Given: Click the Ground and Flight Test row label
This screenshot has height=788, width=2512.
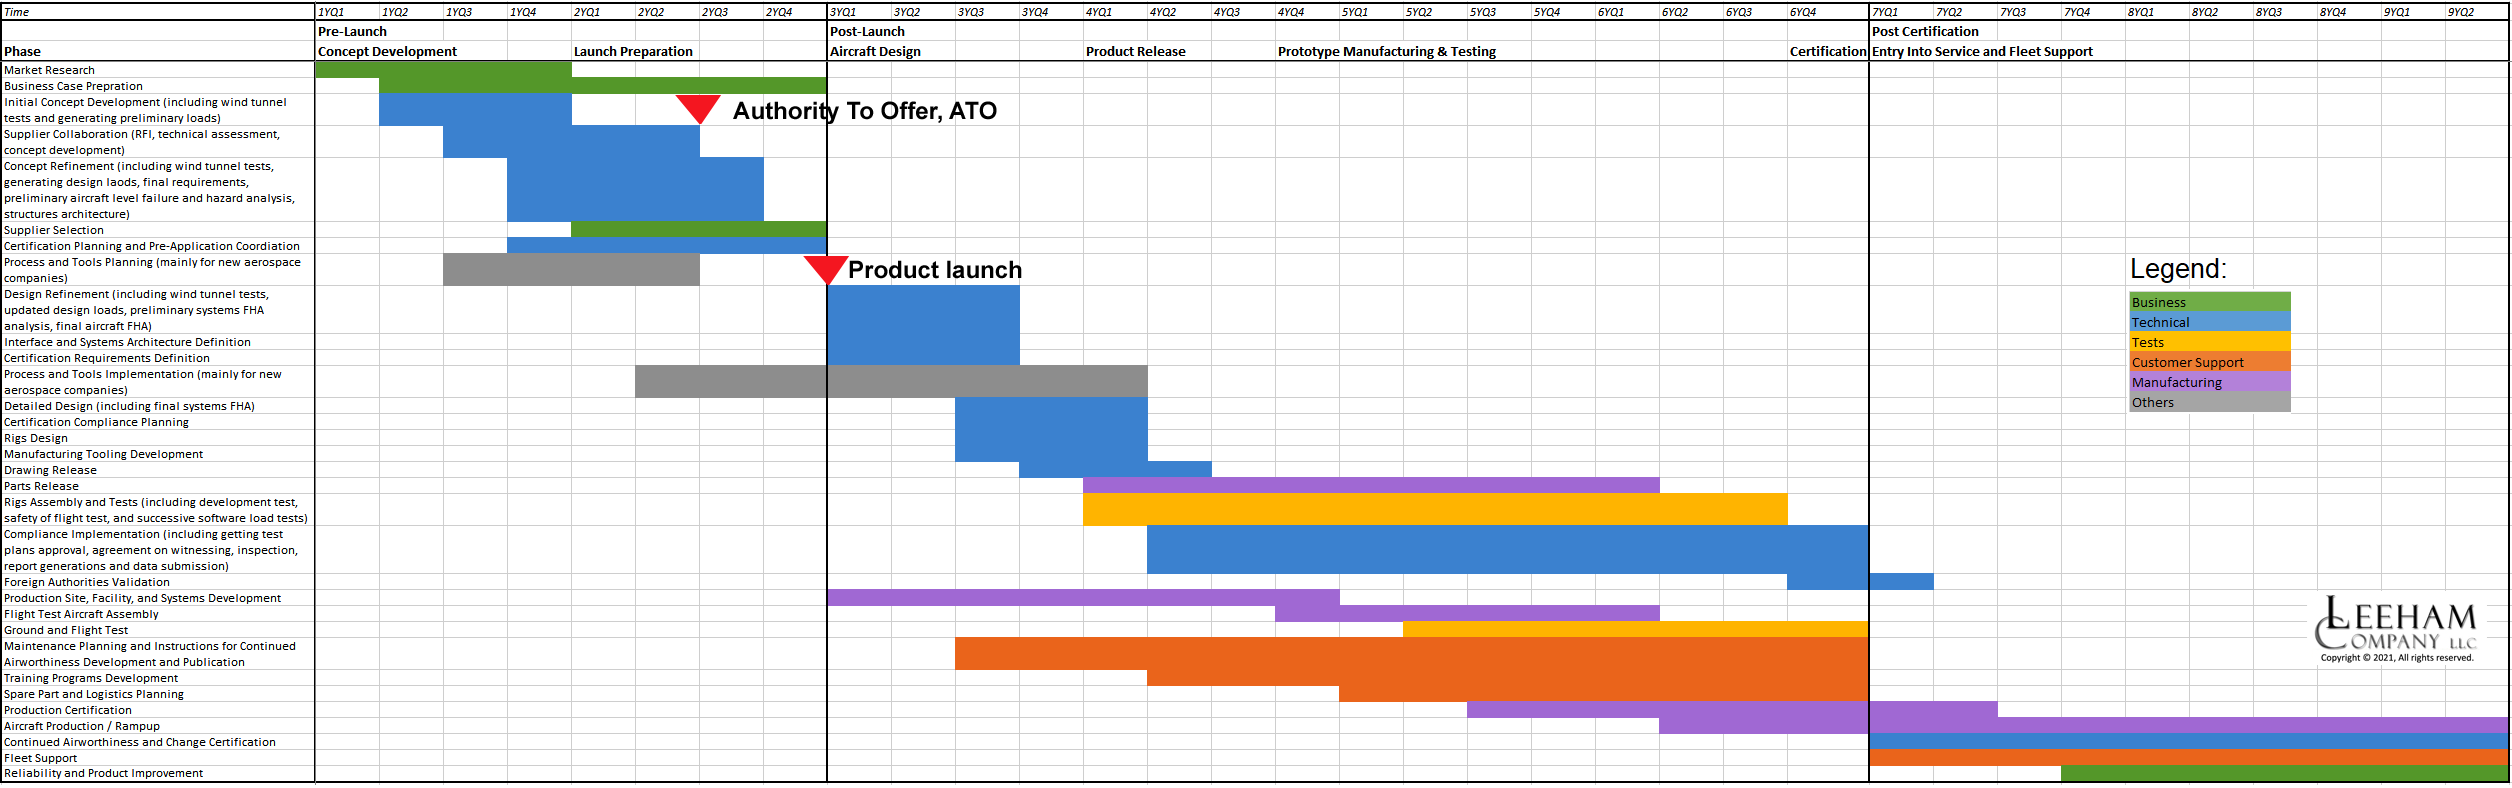Looking at the screenshot, I should coord(66,630).
